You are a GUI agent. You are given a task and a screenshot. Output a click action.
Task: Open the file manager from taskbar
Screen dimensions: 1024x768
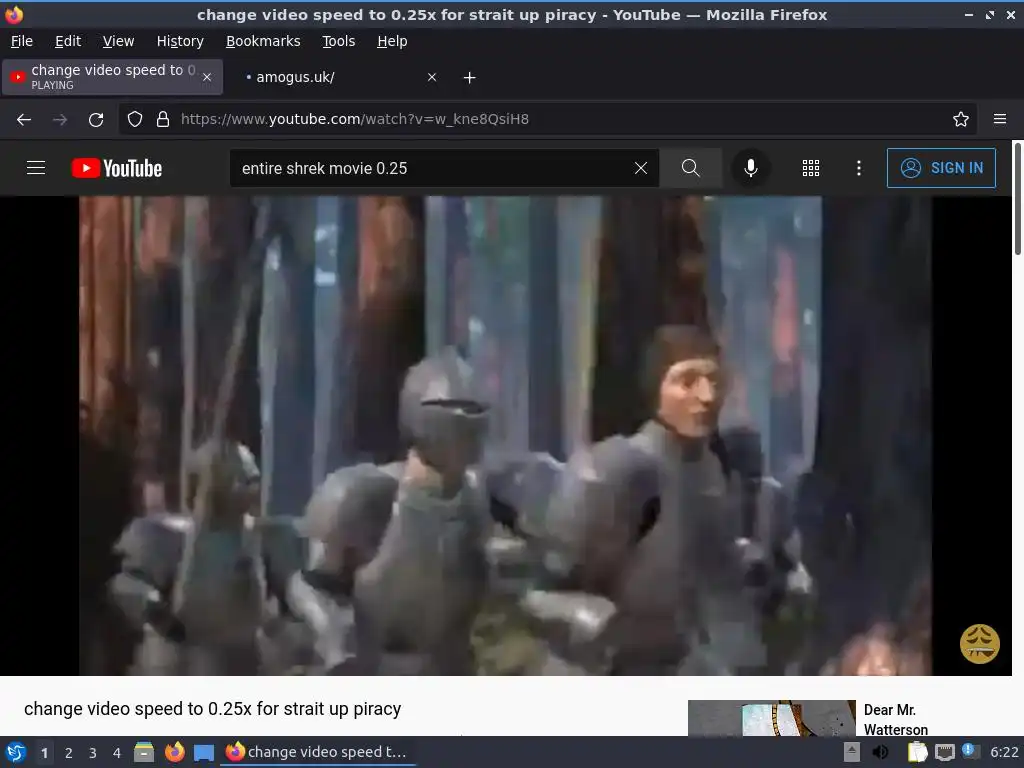tap(144, 752)
